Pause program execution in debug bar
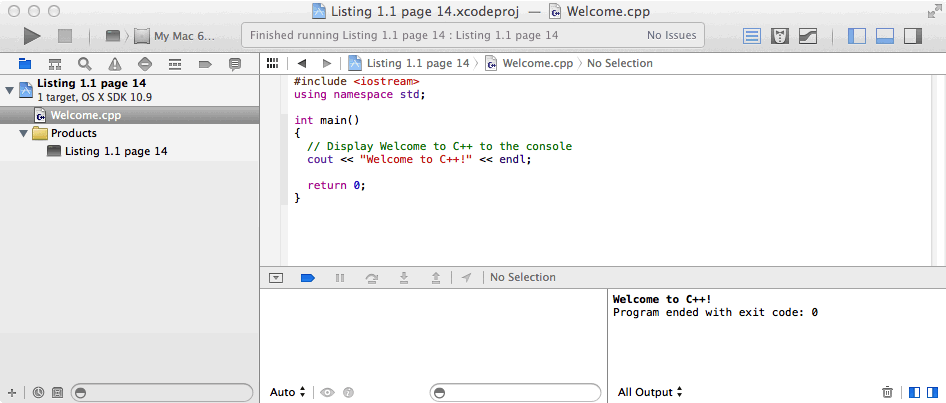 [x=340, y=278]
